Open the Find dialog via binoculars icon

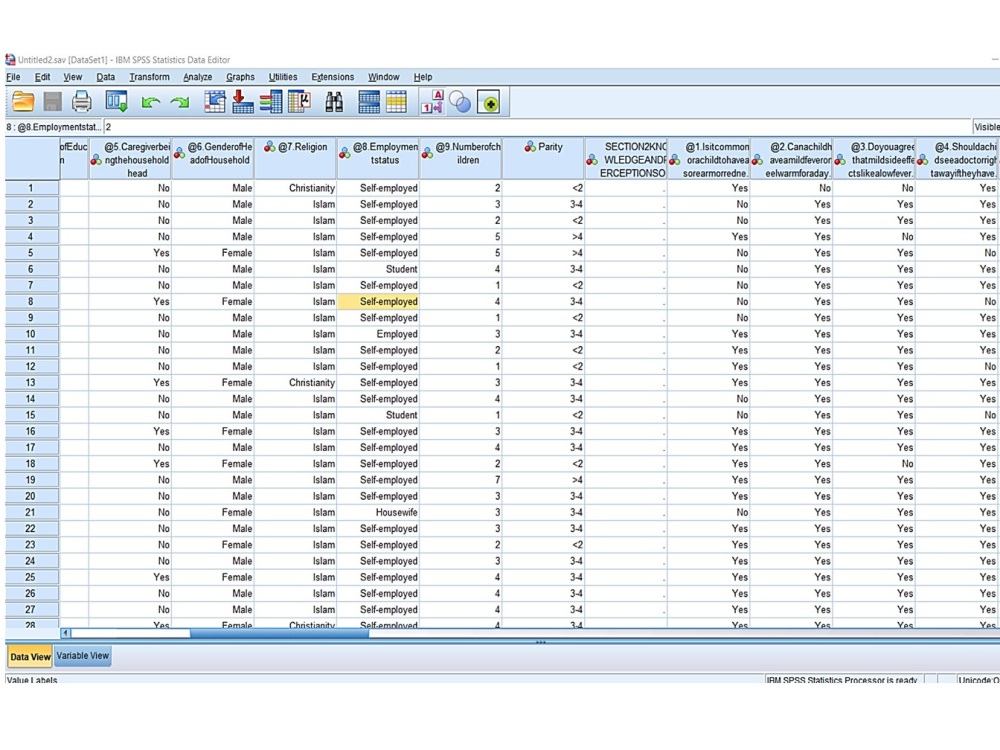coord(334,102)
